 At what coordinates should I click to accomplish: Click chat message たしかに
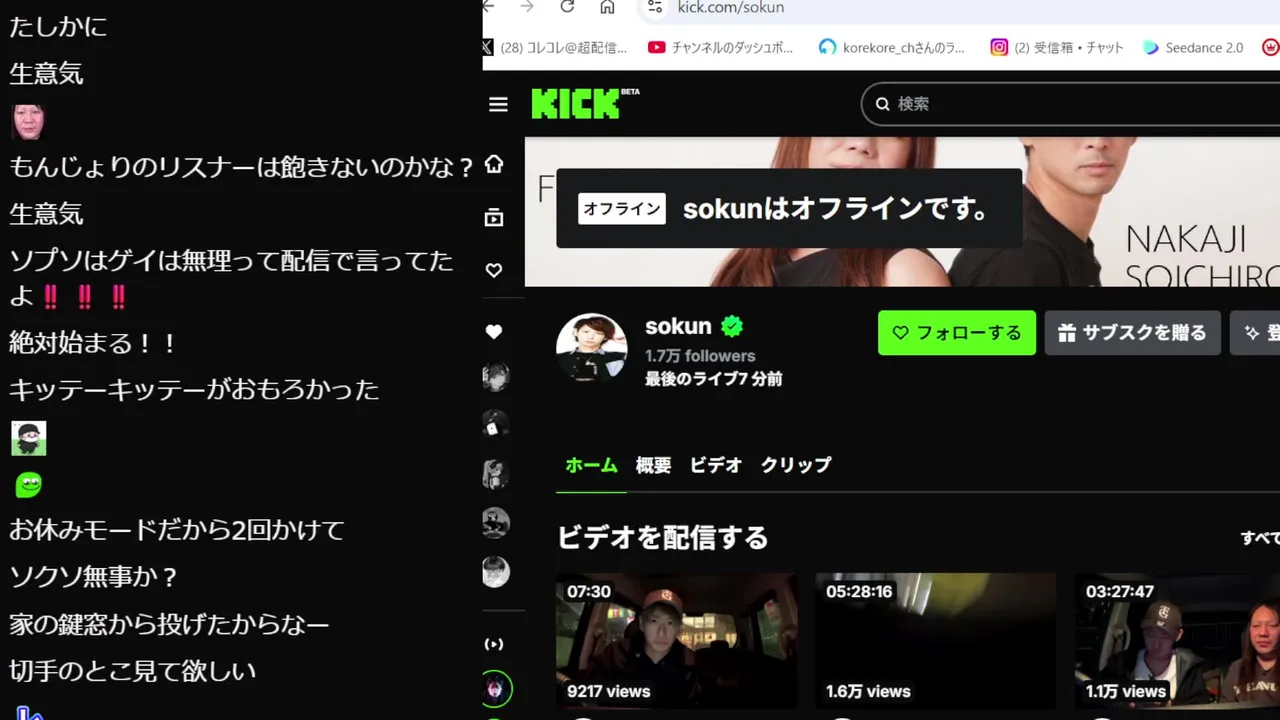[58, 27]
